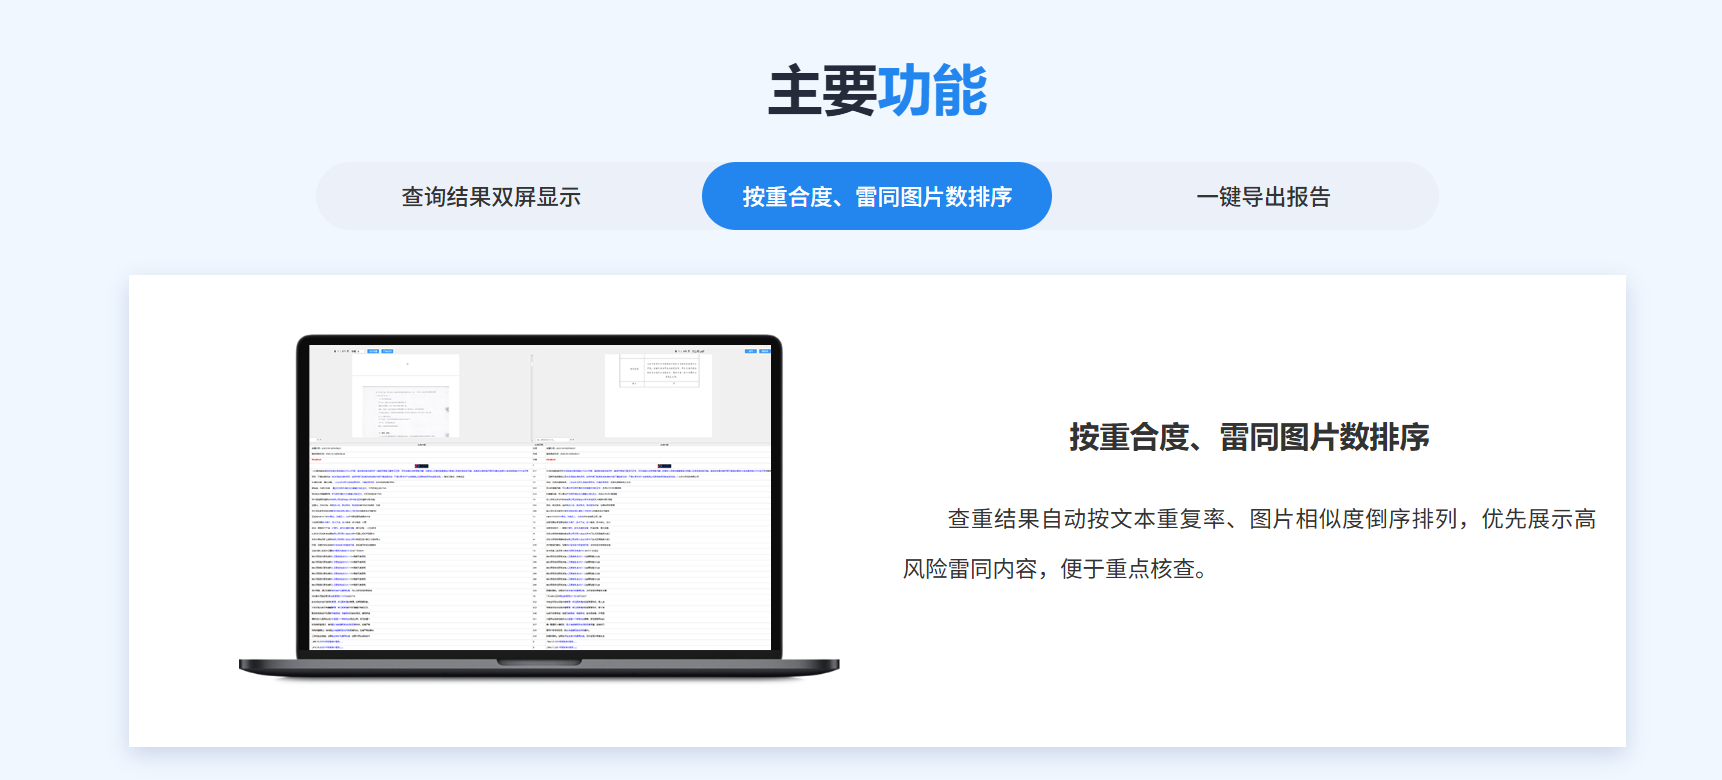Viewport: 1722px width, 780px height.
Task: Click the laptop screenshot image
Action: point(539,505)
